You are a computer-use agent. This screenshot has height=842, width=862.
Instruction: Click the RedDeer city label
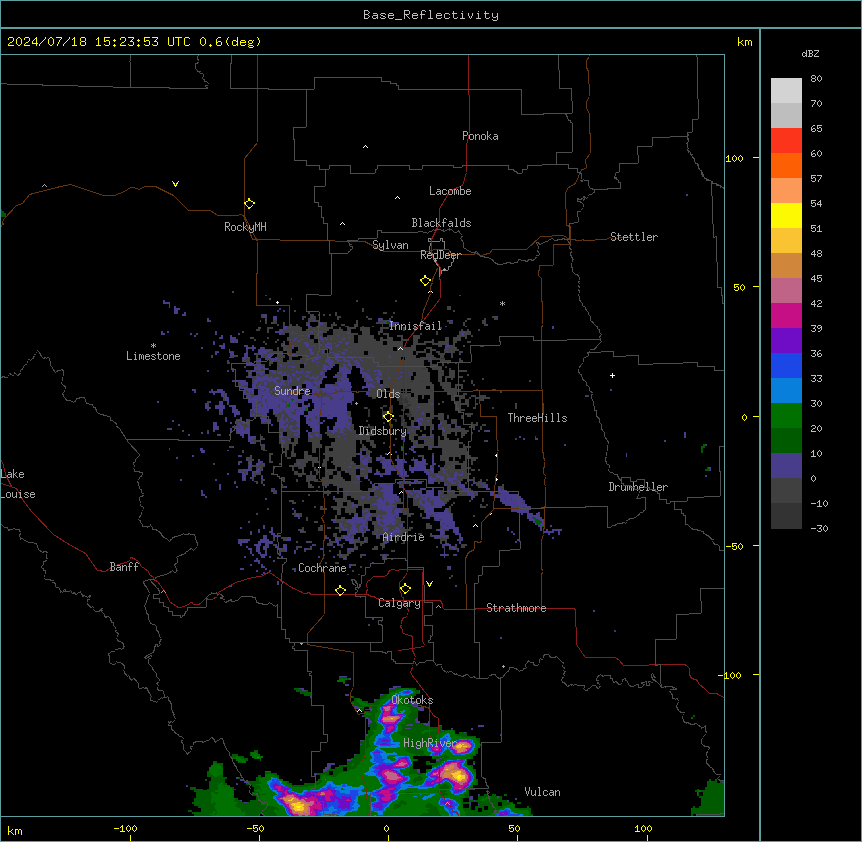point(440,255)
